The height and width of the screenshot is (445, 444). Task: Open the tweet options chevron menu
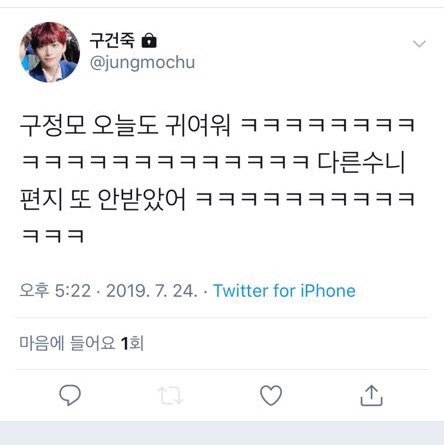tap(419, 44)
